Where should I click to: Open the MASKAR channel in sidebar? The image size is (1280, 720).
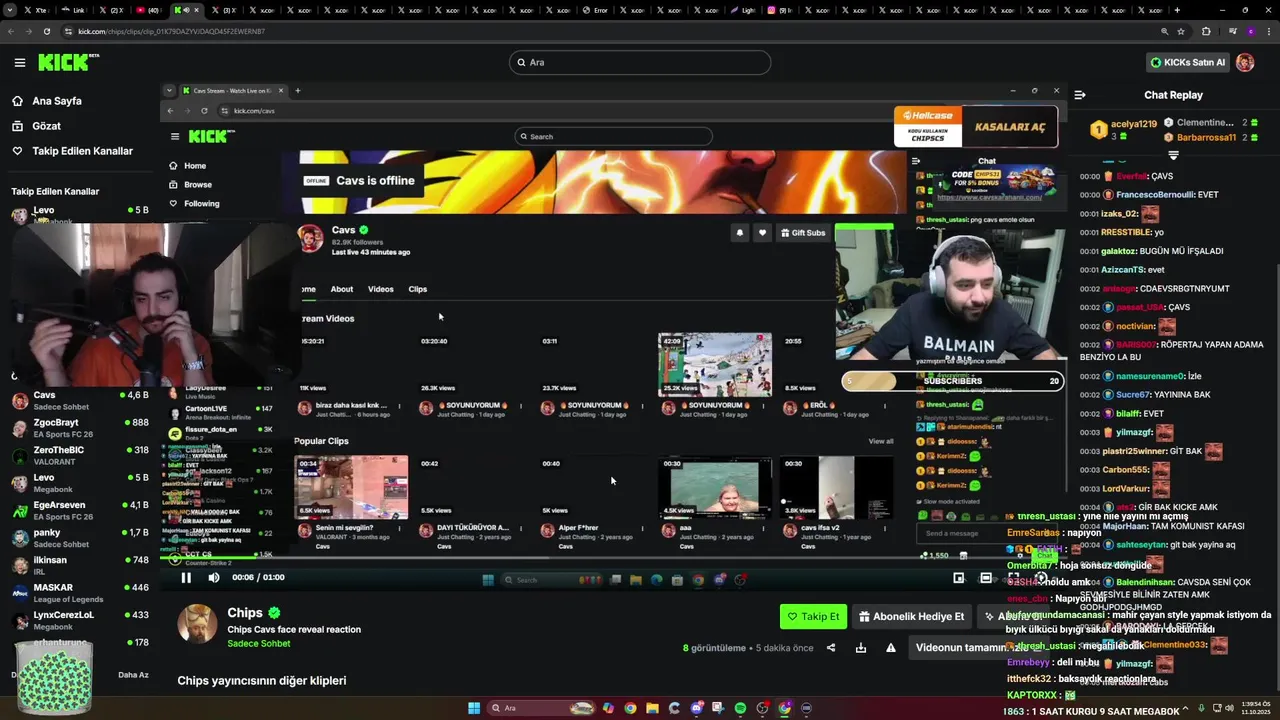pos(80,593)
